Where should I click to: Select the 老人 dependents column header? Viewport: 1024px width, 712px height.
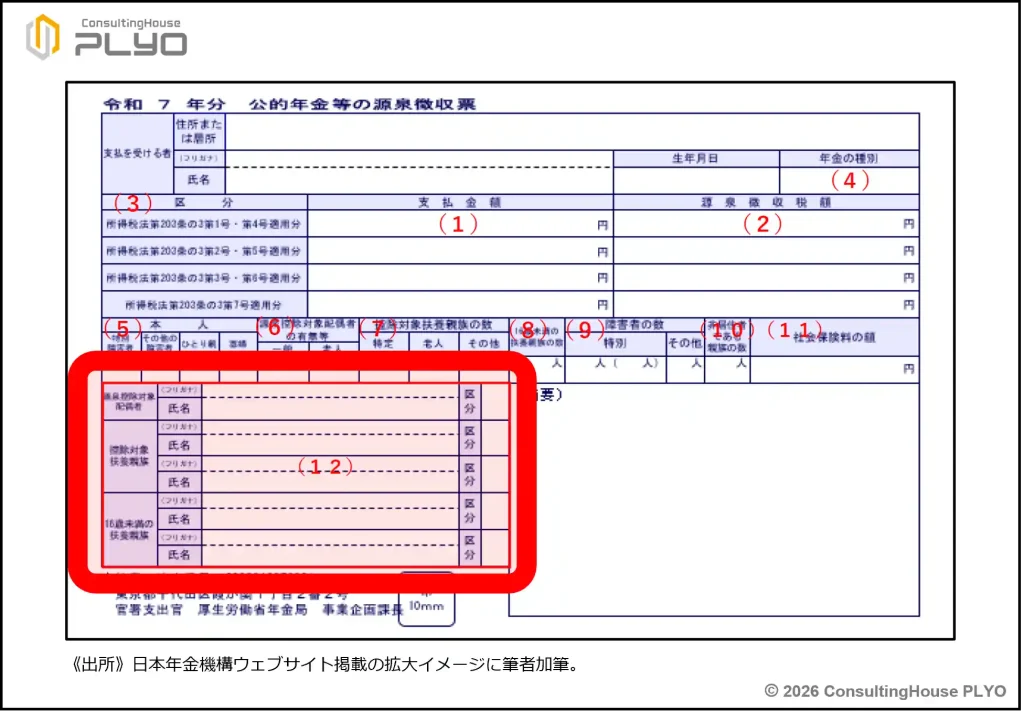click(433, 344)
